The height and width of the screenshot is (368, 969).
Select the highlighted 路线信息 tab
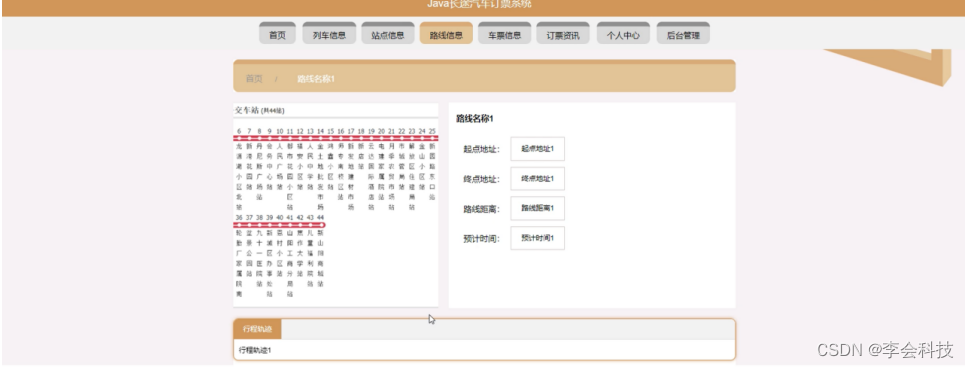coord(446,34)
